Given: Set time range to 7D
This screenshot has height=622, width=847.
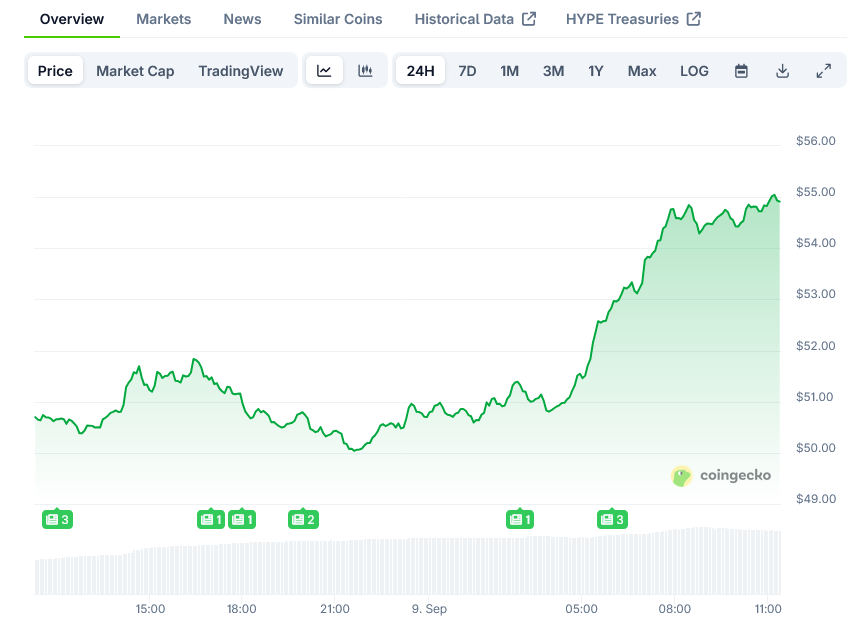Looking at the screenshot, I should coord(467,71).
